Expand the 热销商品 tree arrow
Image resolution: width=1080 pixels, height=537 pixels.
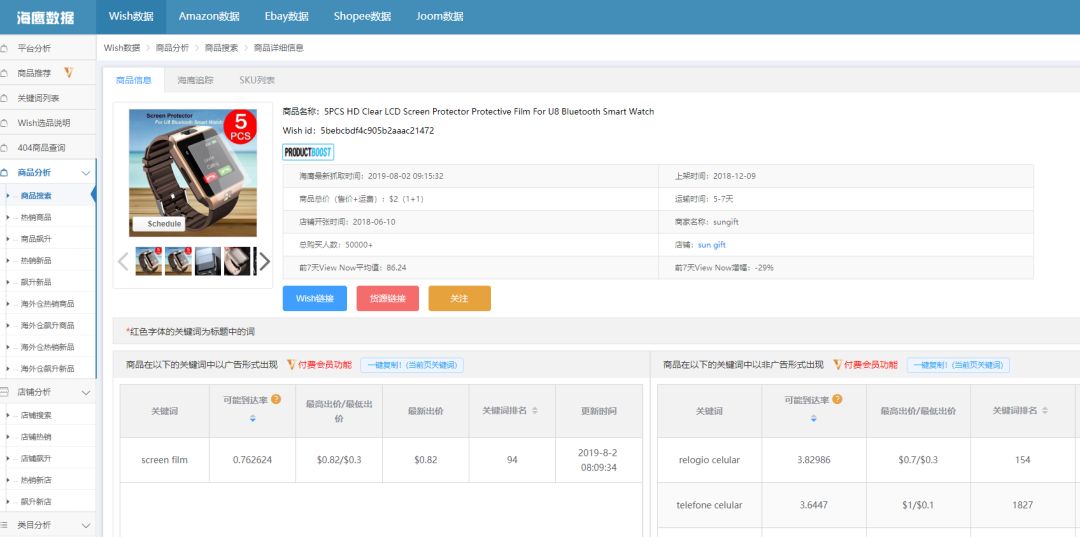pos(8,218)
